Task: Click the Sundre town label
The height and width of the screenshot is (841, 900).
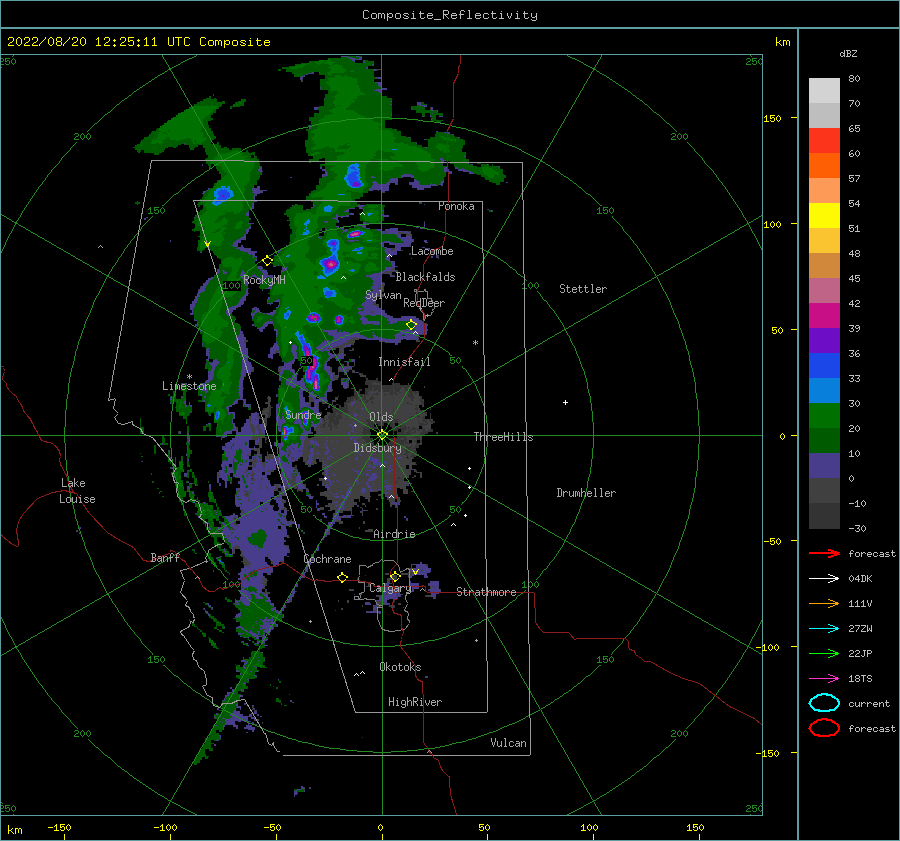Action: coord(303,414)
